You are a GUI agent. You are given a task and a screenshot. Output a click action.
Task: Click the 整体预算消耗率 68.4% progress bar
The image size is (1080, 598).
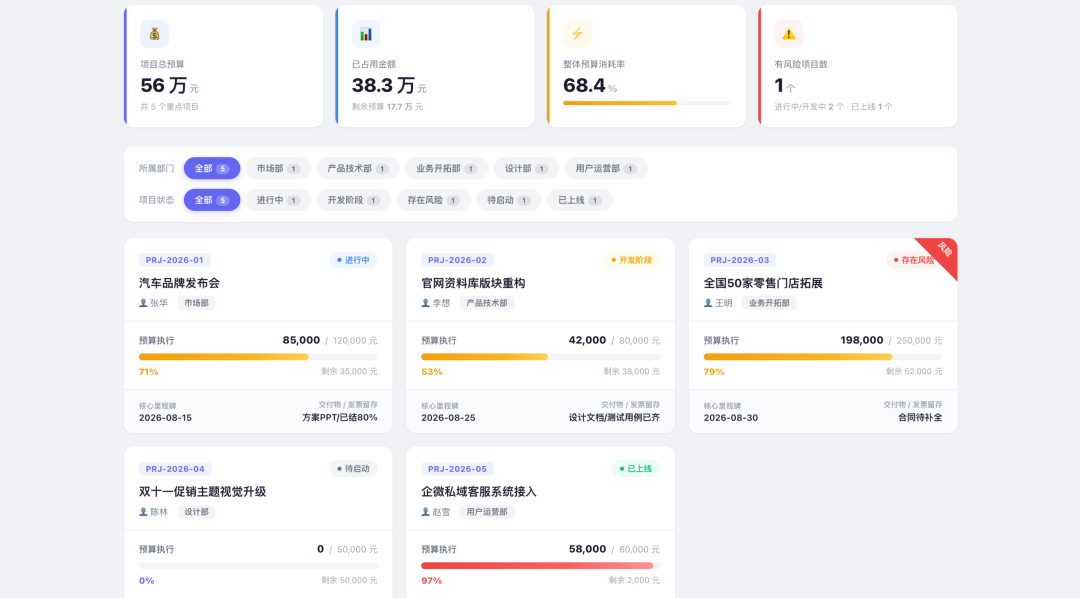point(646,103)
